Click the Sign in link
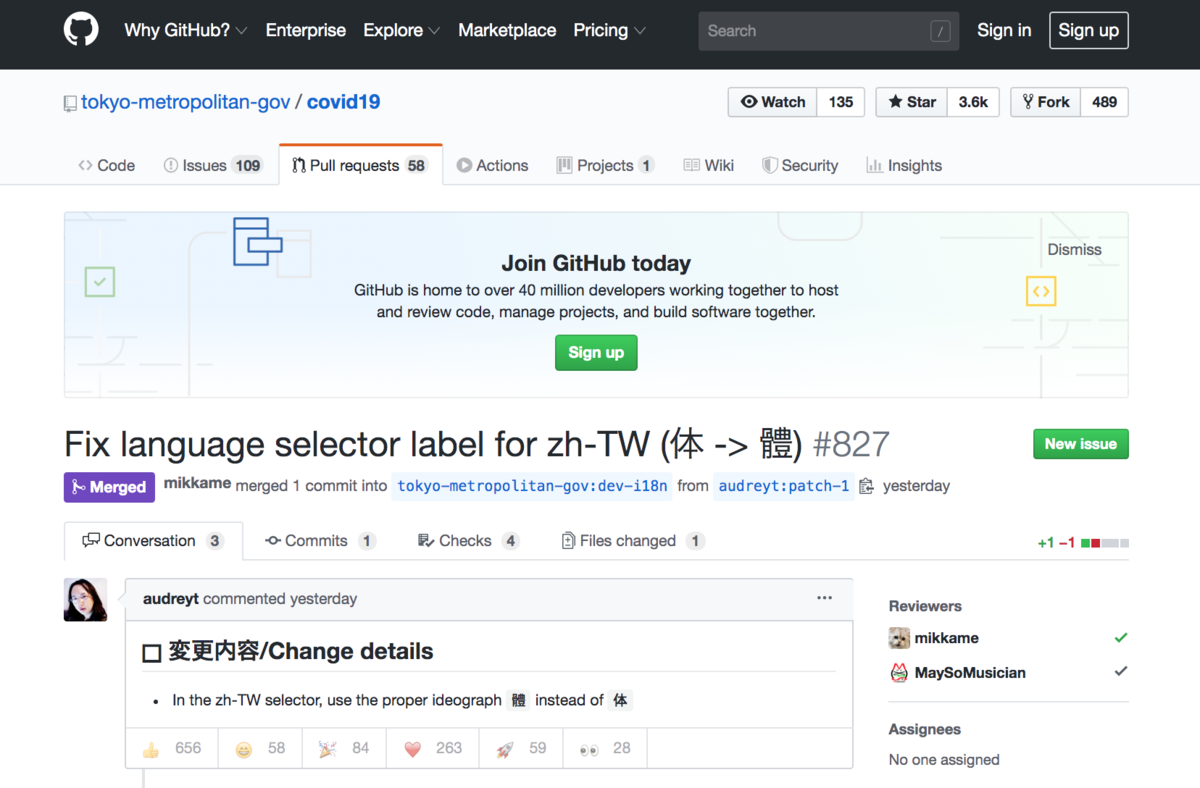 pos(1004,30)
